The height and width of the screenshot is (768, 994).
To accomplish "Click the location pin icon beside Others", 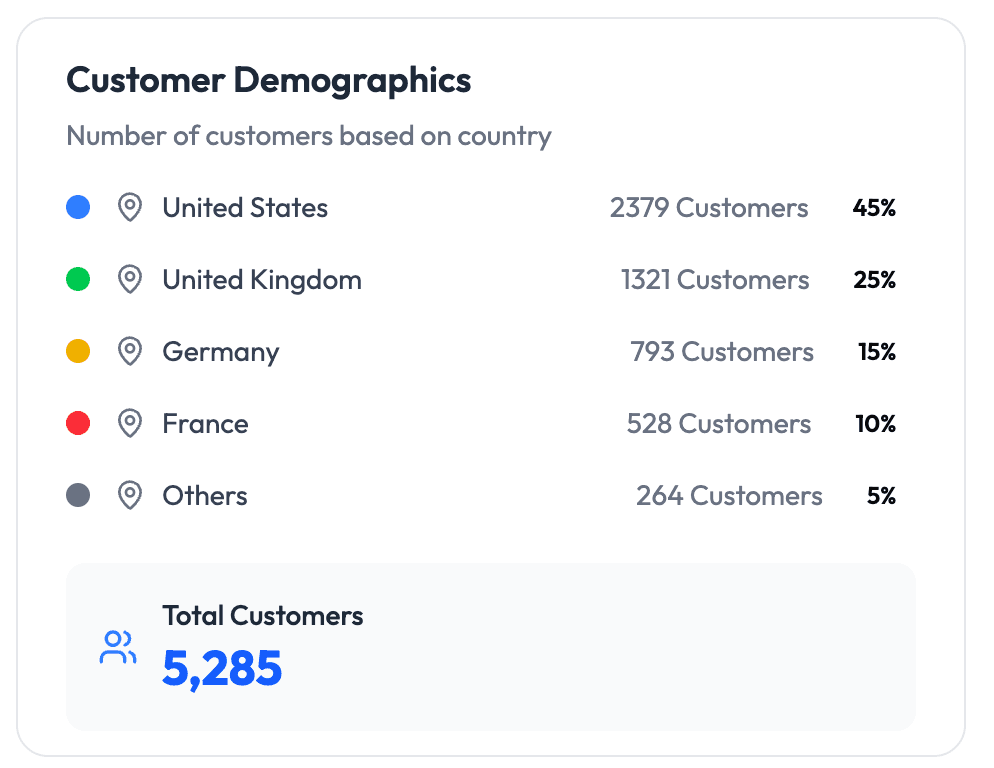I will click(130, 496).
